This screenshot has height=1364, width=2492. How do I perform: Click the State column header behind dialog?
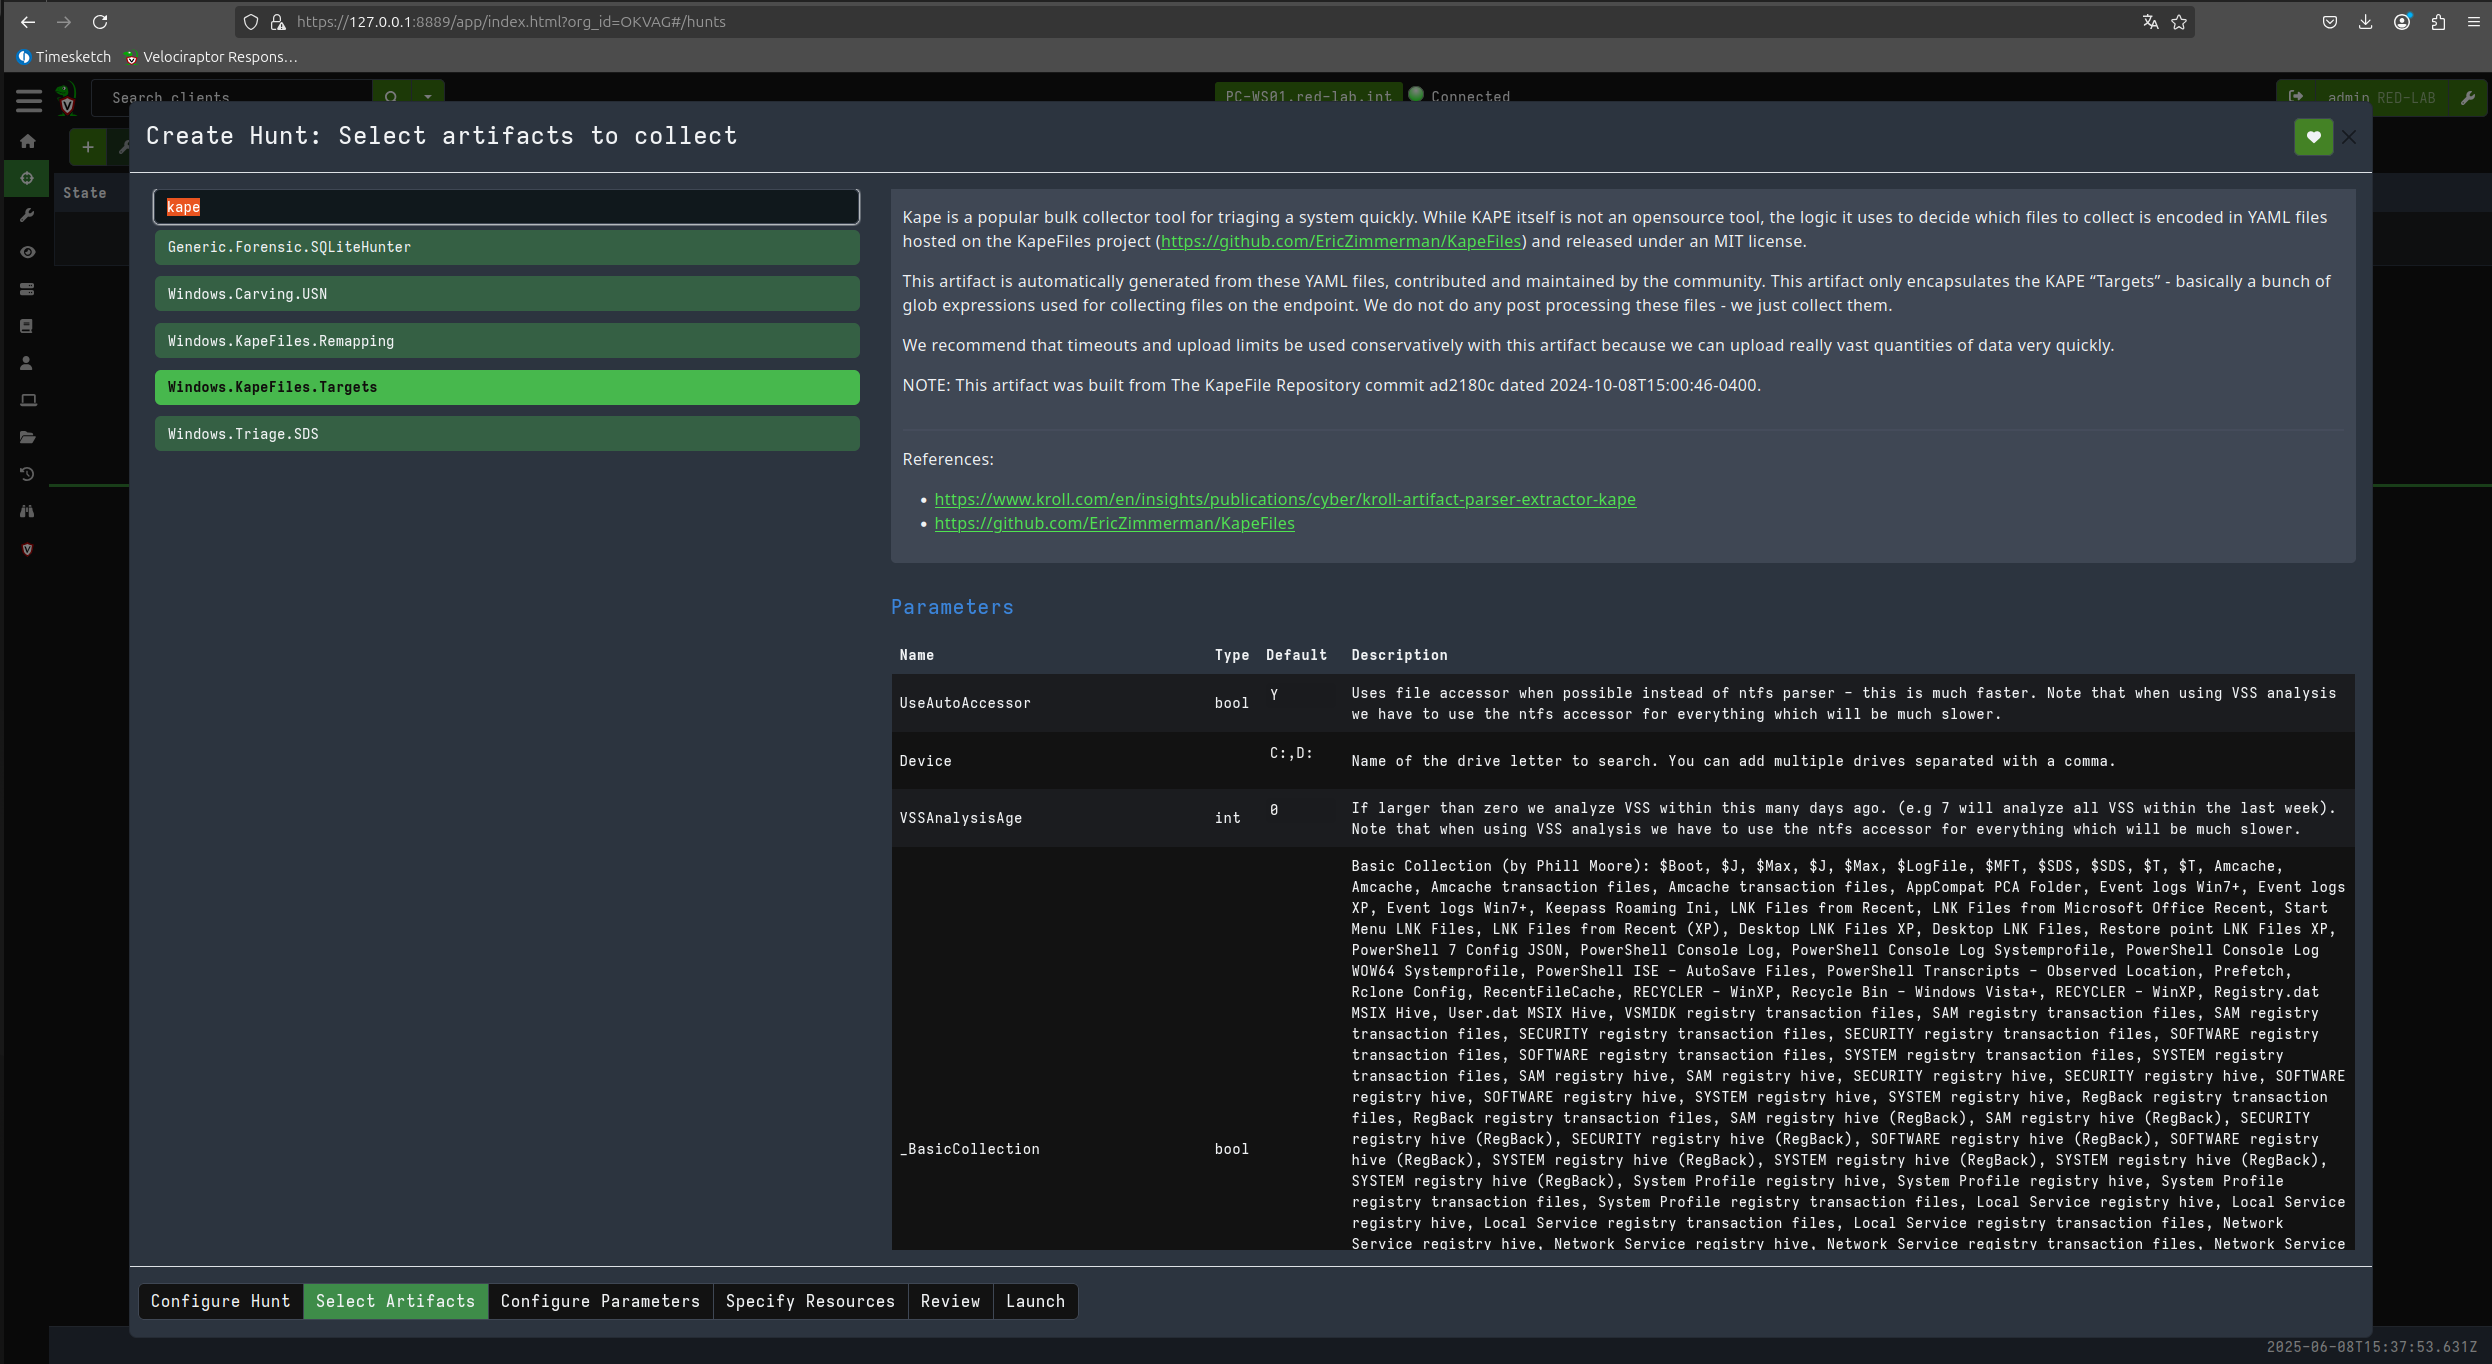[84, 193]
